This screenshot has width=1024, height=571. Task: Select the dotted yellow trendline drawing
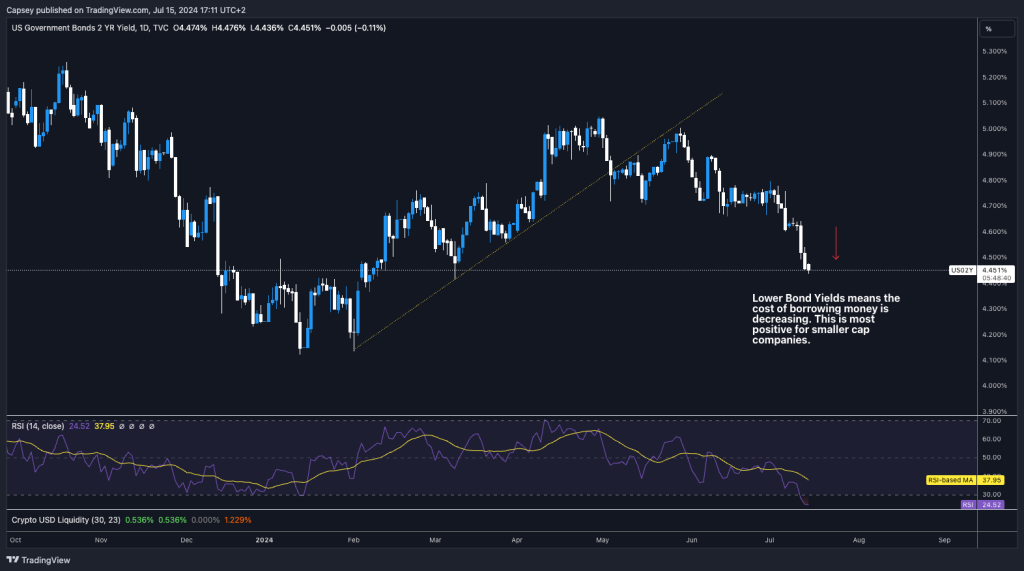coord(540,222)
